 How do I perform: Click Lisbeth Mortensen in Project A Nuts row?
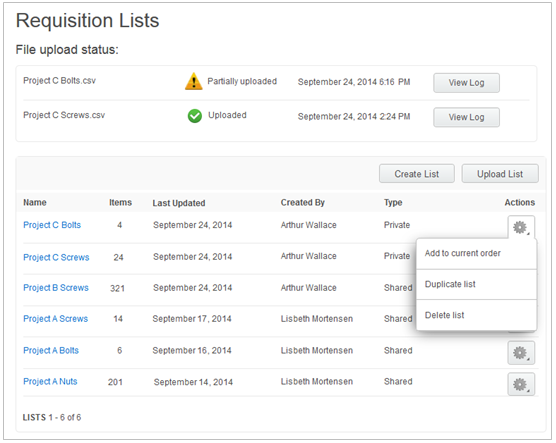[x=317, y=381]
